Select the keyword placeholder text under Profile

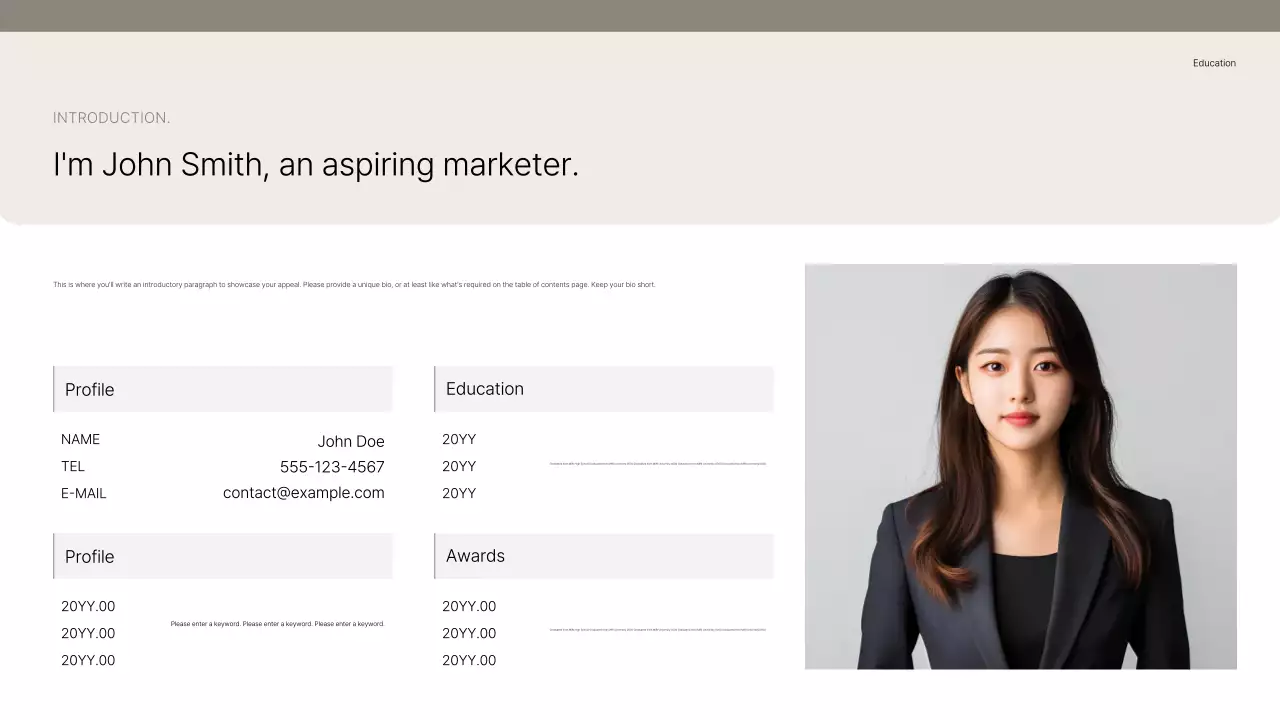(277, 623)
